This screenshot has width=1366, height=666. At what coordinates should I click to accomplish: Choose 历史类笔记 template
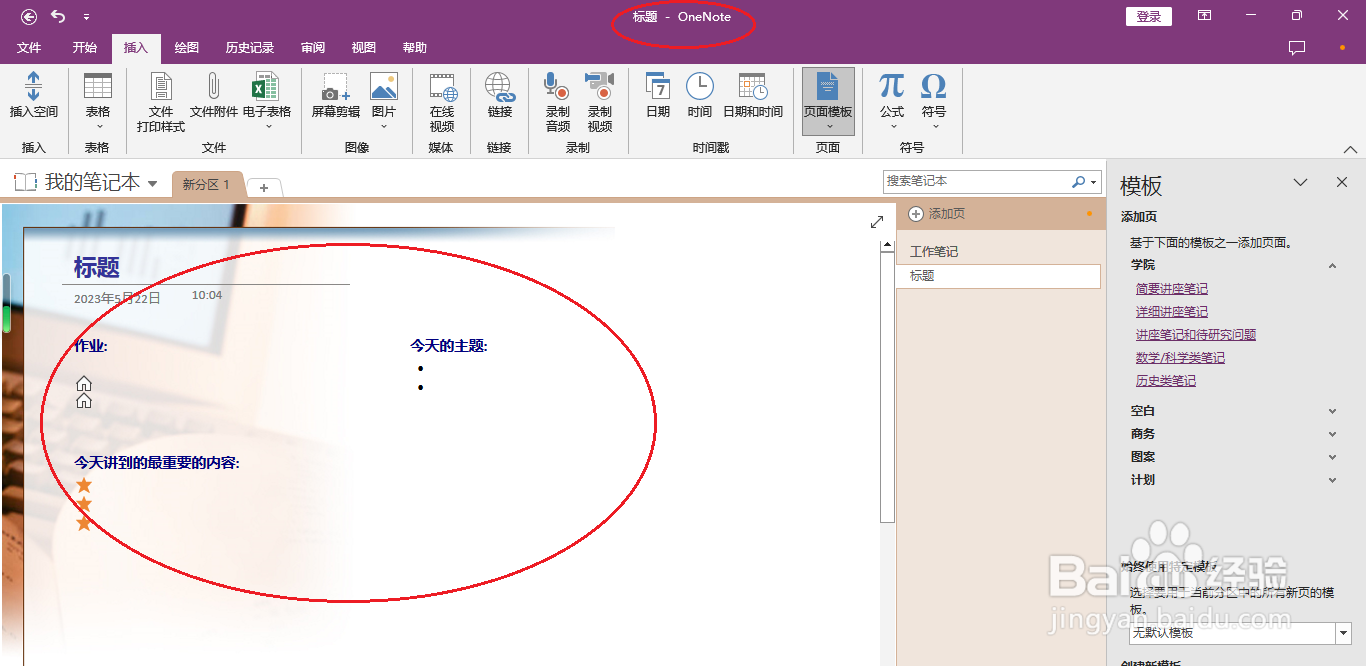1166,381
